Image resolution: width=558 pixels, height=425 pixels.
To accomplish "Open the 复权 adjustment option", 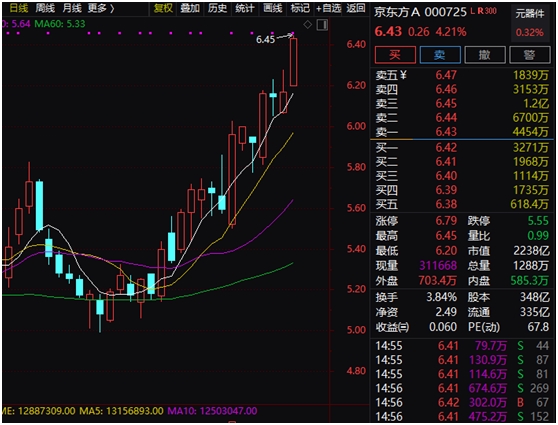I will click(163, 8).
